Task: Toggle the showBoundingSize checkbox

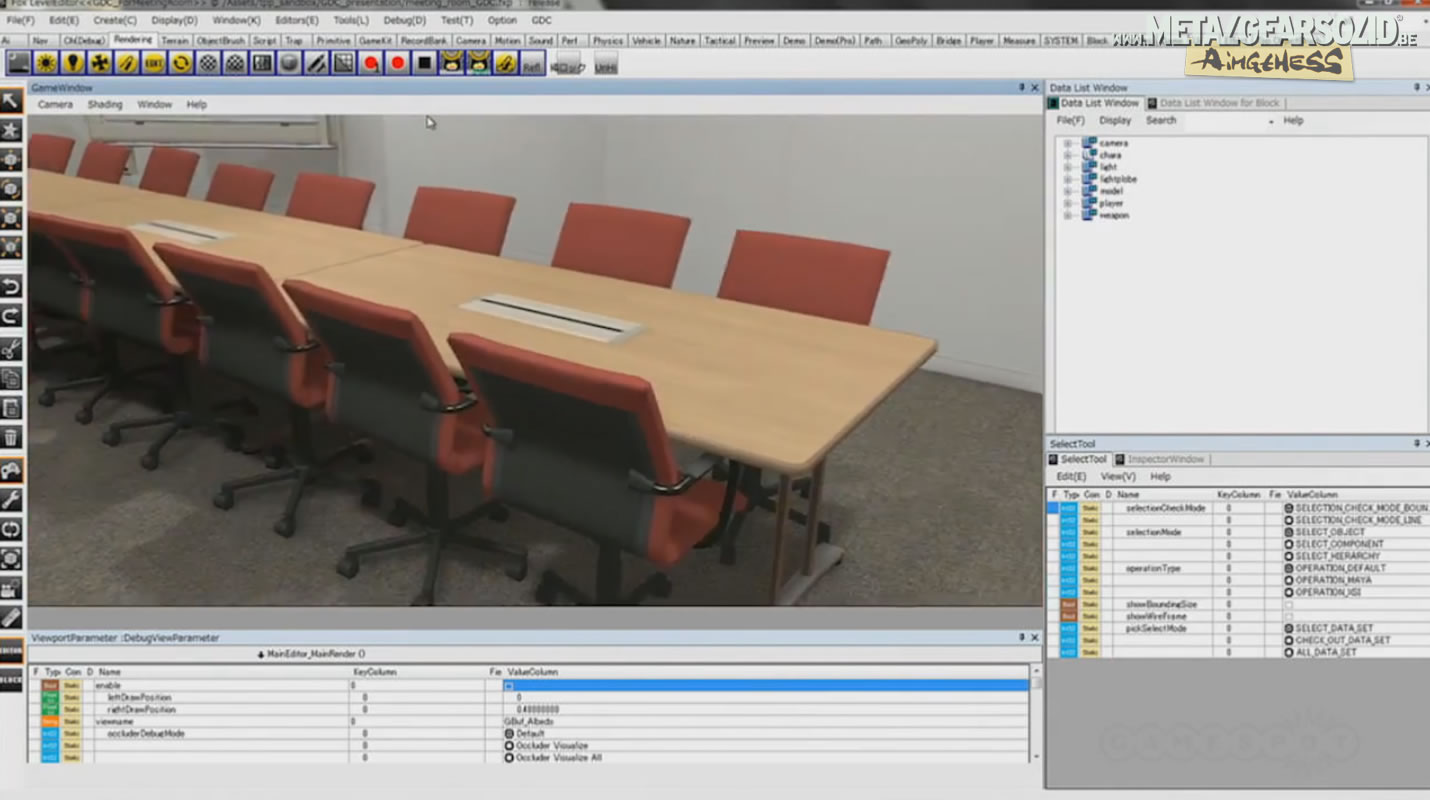Action: [x=1288, y=605]
